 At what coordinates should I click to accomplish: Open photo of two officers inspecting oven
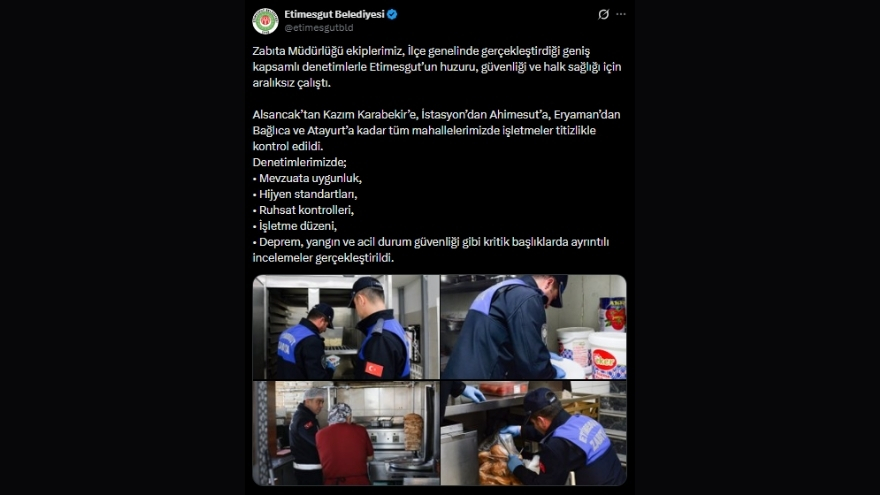click(x=346, y=327)
